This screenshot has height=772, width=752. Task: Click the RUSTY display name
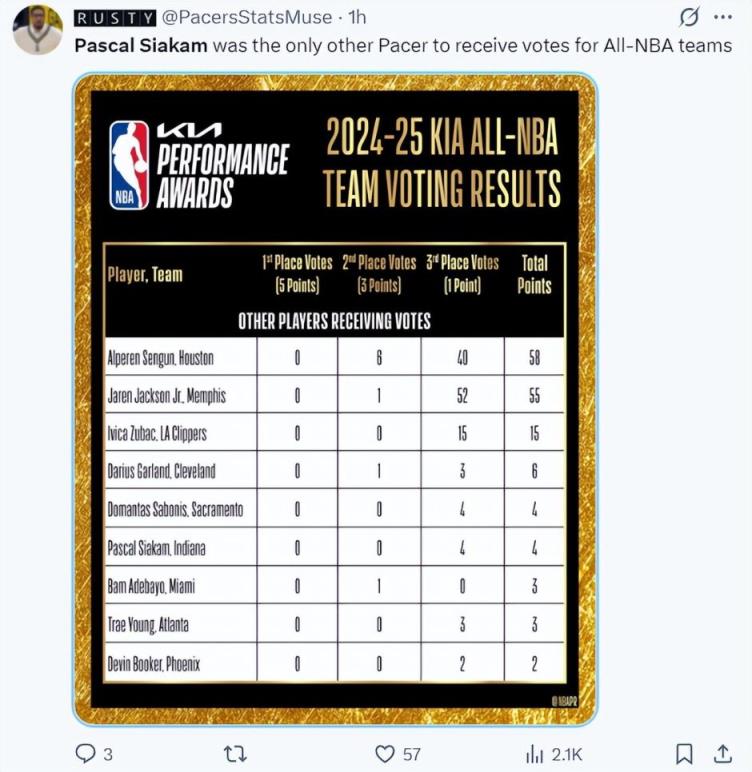(114, 17)
